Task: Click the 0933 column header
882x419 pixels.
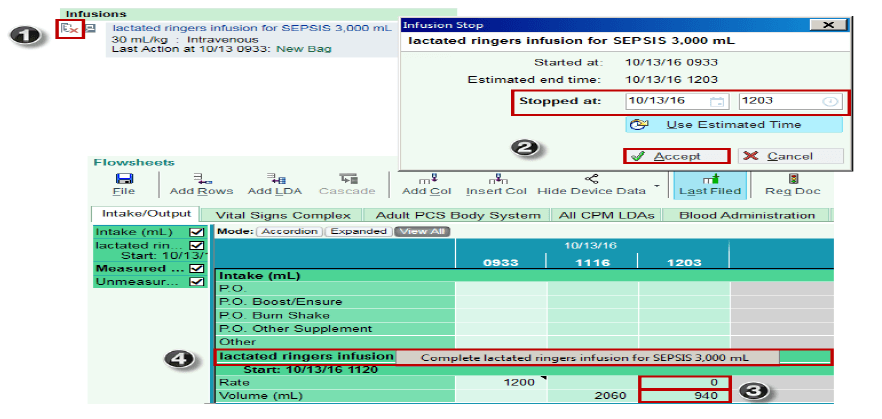Action: (501, 262)
